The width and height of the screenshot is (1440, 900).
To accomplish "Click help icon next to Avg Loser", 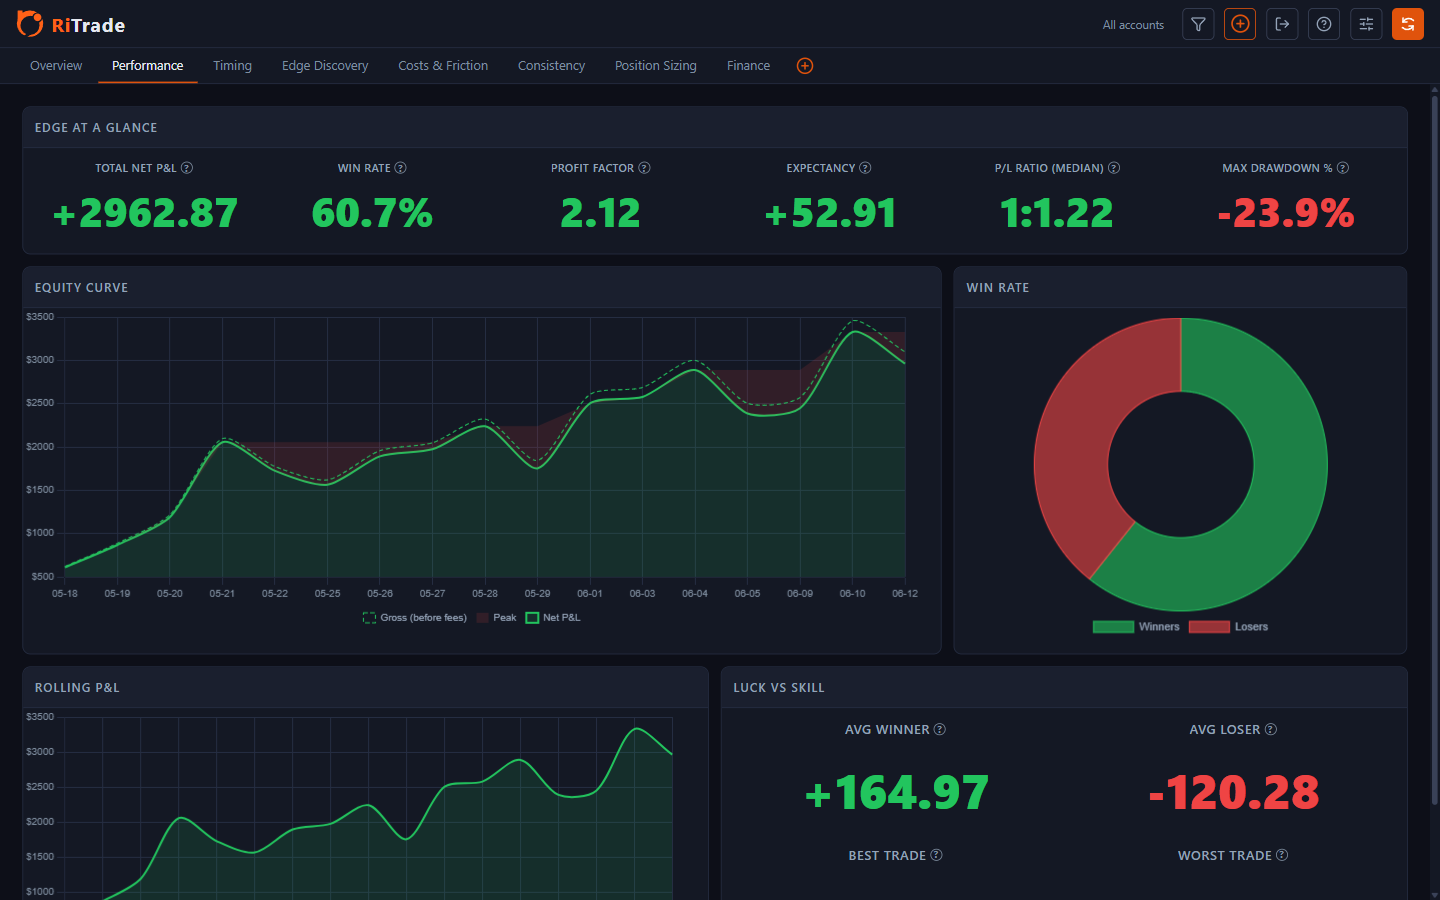I will coord(1271,730).
